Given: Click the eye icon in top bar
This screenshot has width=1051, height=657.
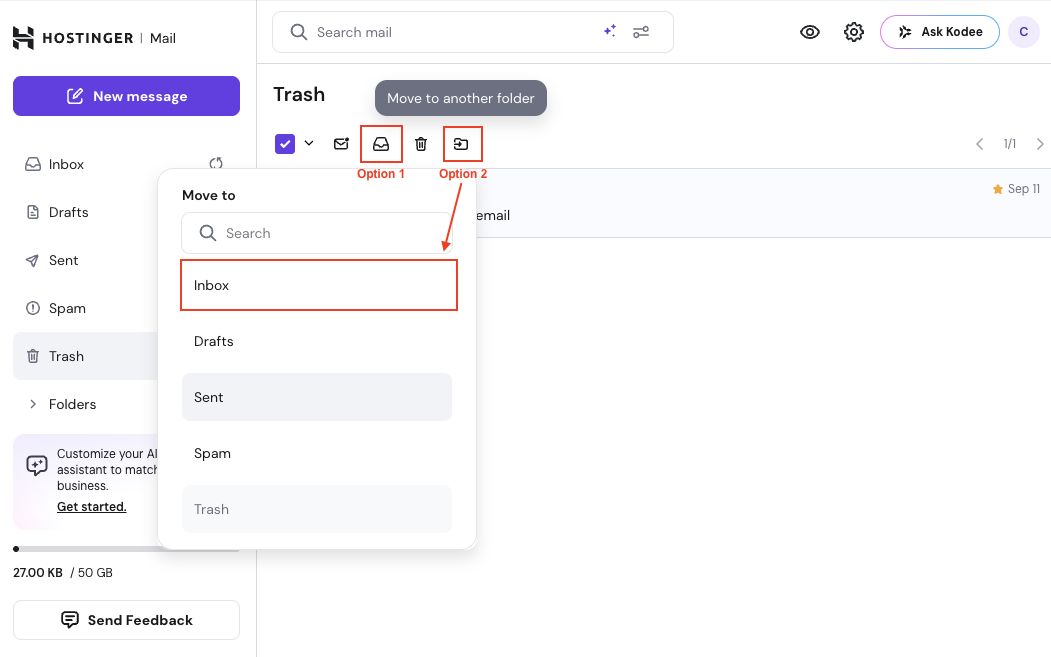Looking at the screenshot, I should point(810,32).
